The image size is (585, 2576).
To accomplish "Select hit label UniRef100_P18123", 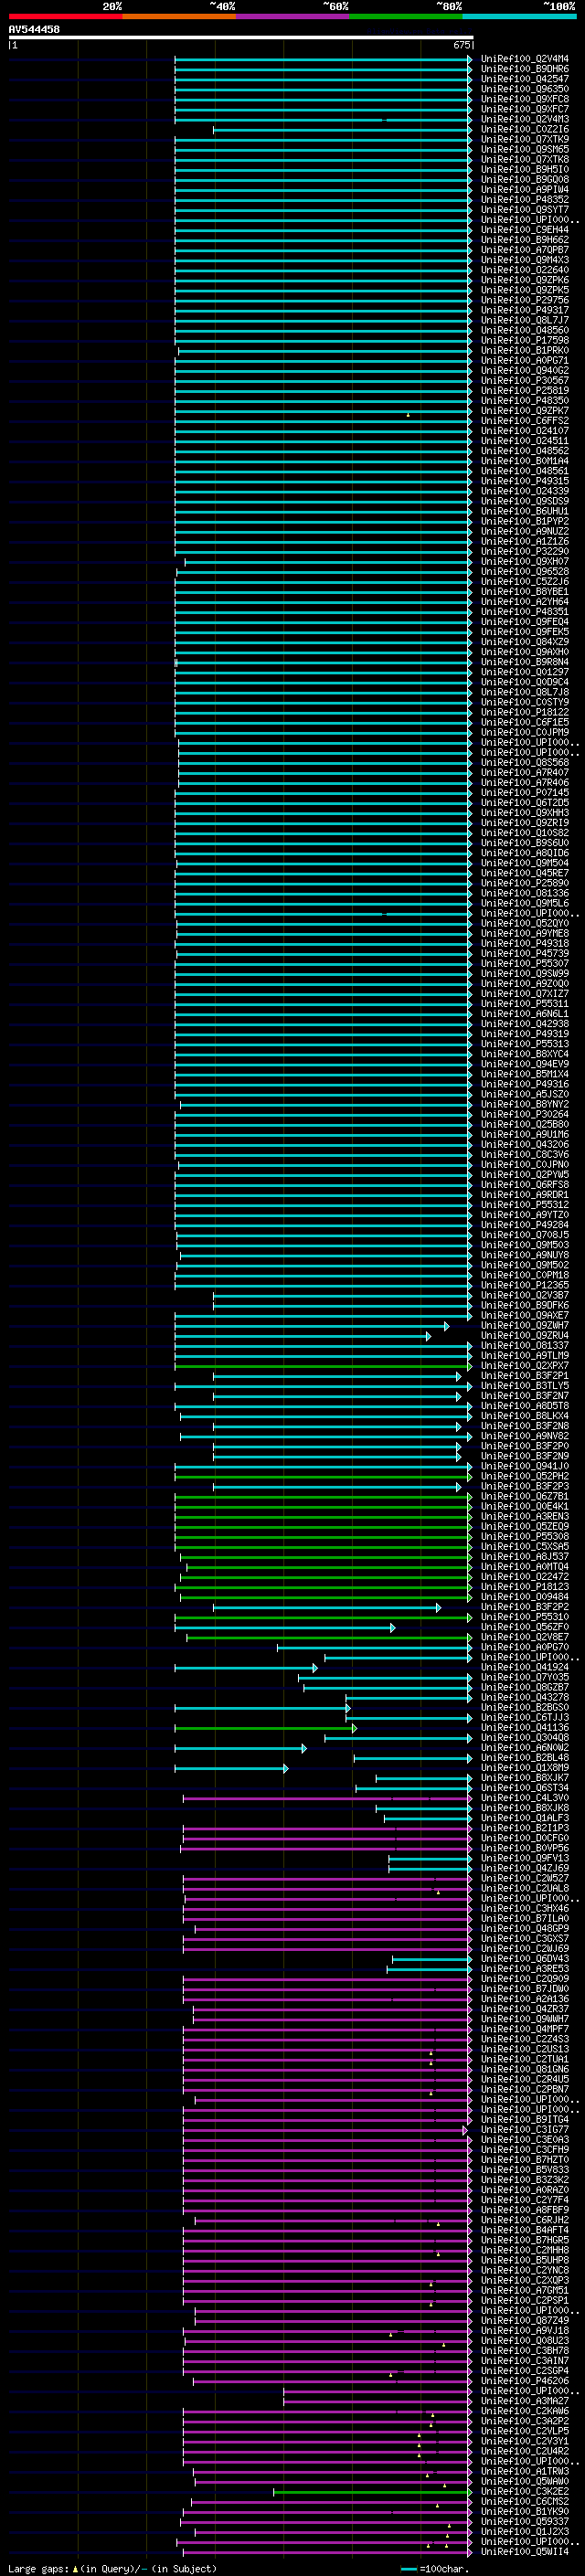I will point(525,1587).
